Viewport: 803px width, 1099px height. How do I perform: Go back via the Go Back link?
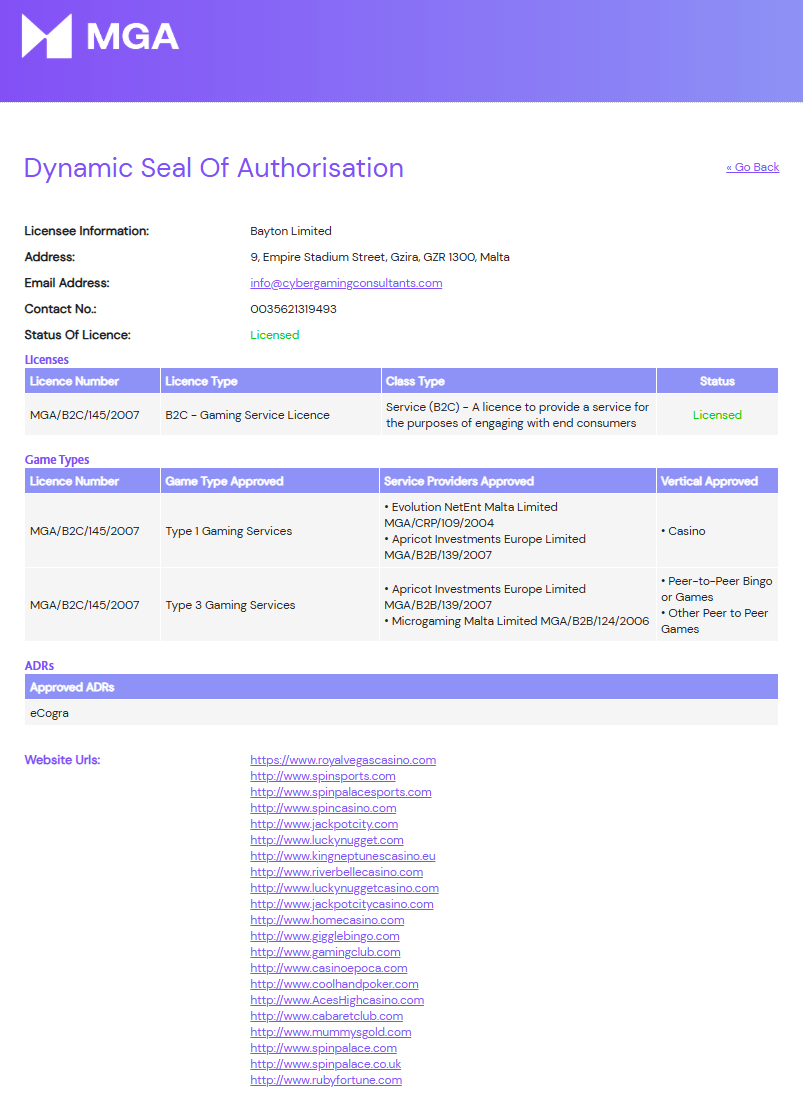(753, 167)
